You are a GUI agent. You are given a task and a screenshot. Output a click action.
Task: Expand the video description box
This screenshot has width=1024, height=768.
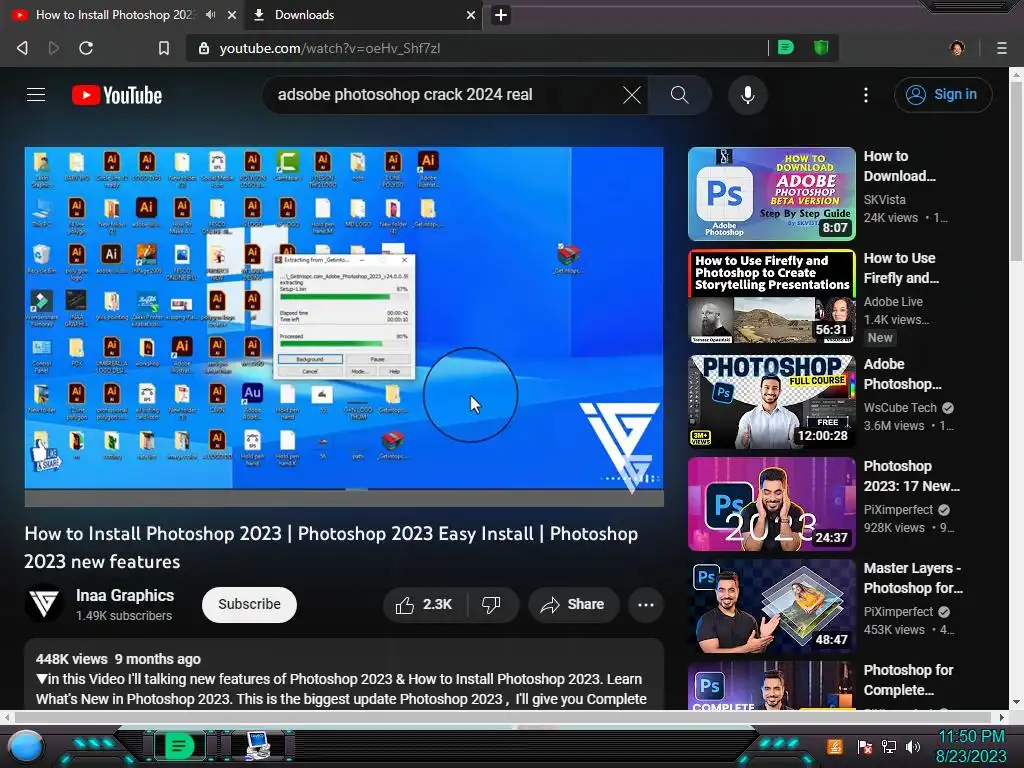click(344, 676)
